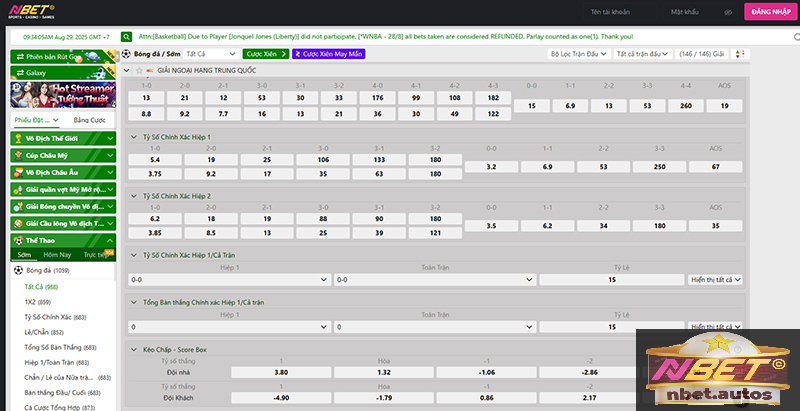The height and width of the screenshot is (411, 800).
Task: Click the soccer ball icon beside Bóng đá / Sớm
Action: point(125,54)
